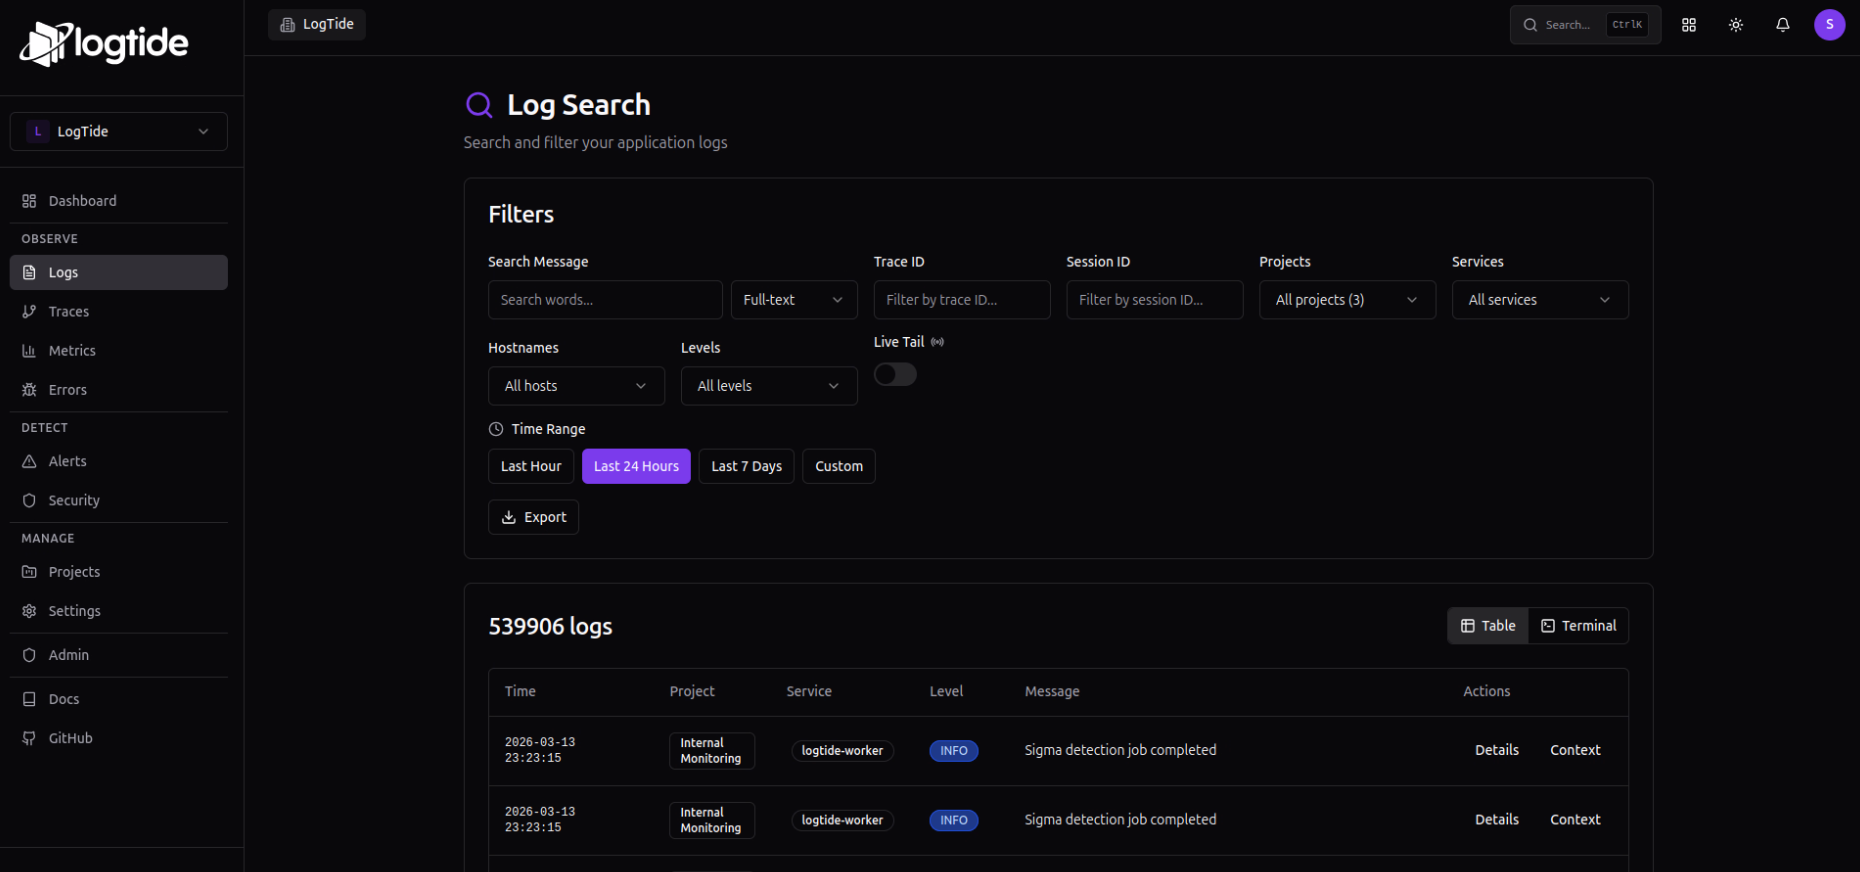
Task: Open Context for first log row
Action: click(1575, 750)
